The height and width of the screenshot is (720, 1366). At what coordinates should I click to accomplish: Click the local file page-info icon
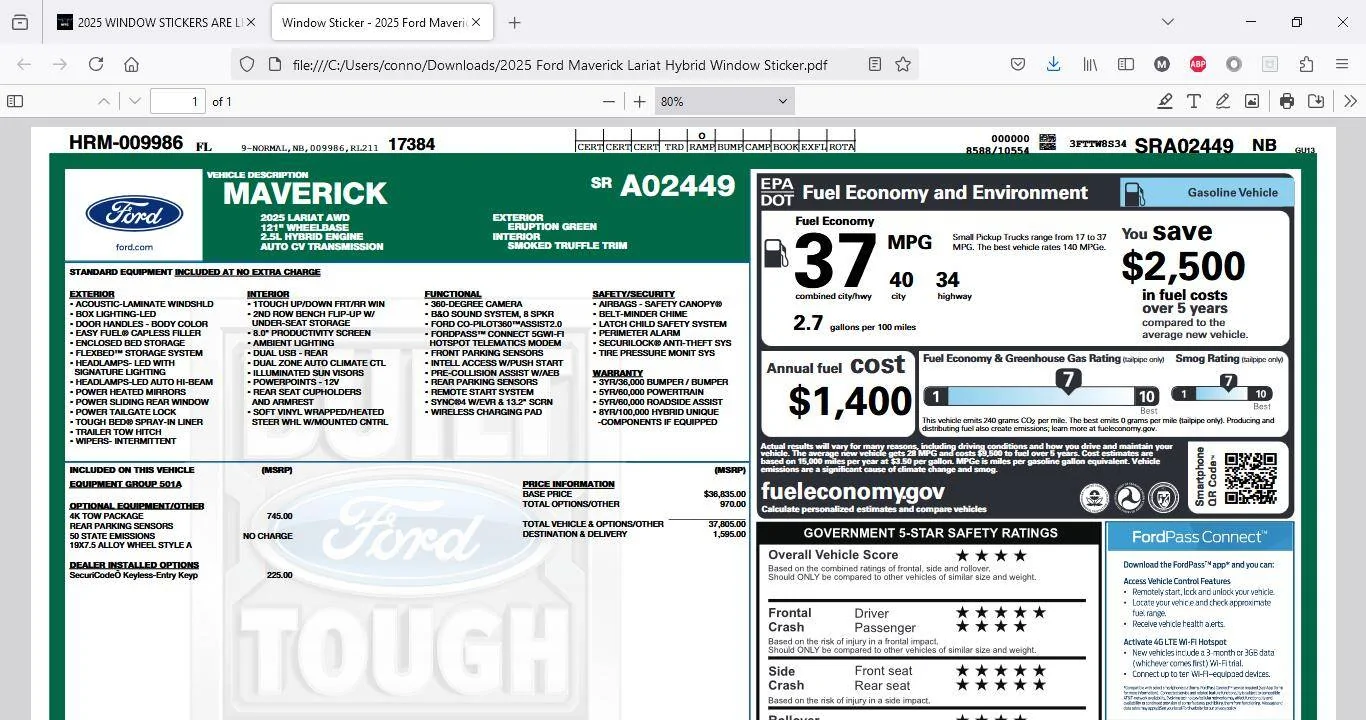point(274,64)
